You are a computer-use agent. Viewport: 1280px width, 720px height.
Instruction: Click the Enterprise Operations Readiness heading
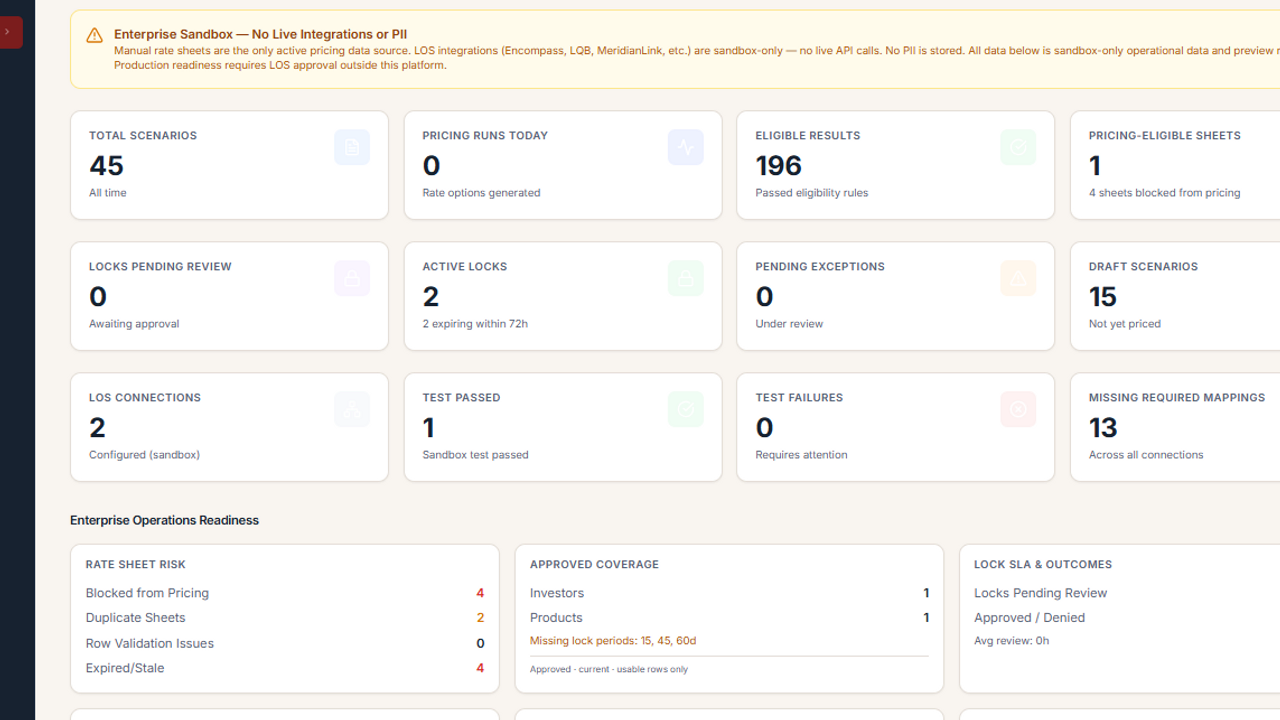point(164,520)
